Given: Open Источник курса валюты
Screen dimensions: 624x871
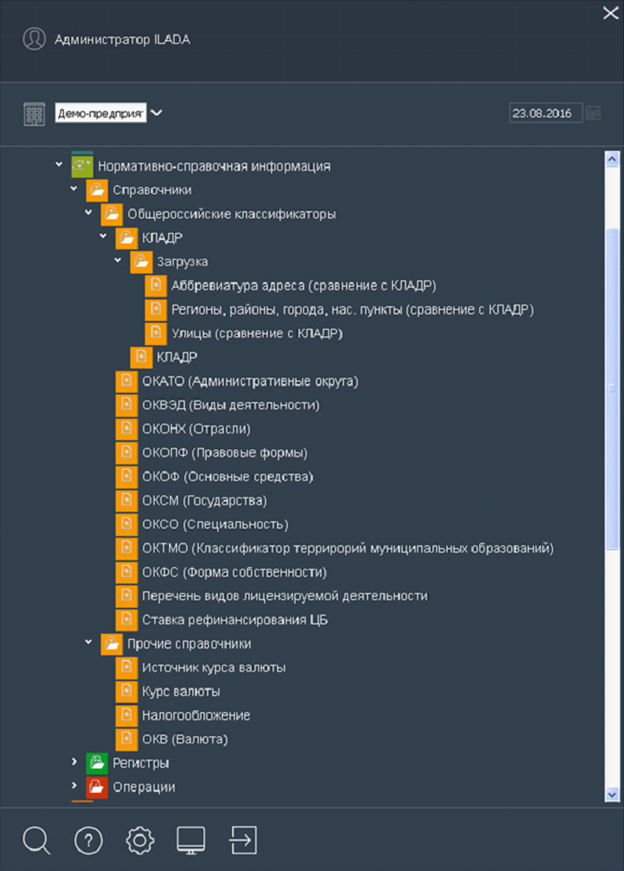Looking at the screenshot, I should (x=214, y=668).
